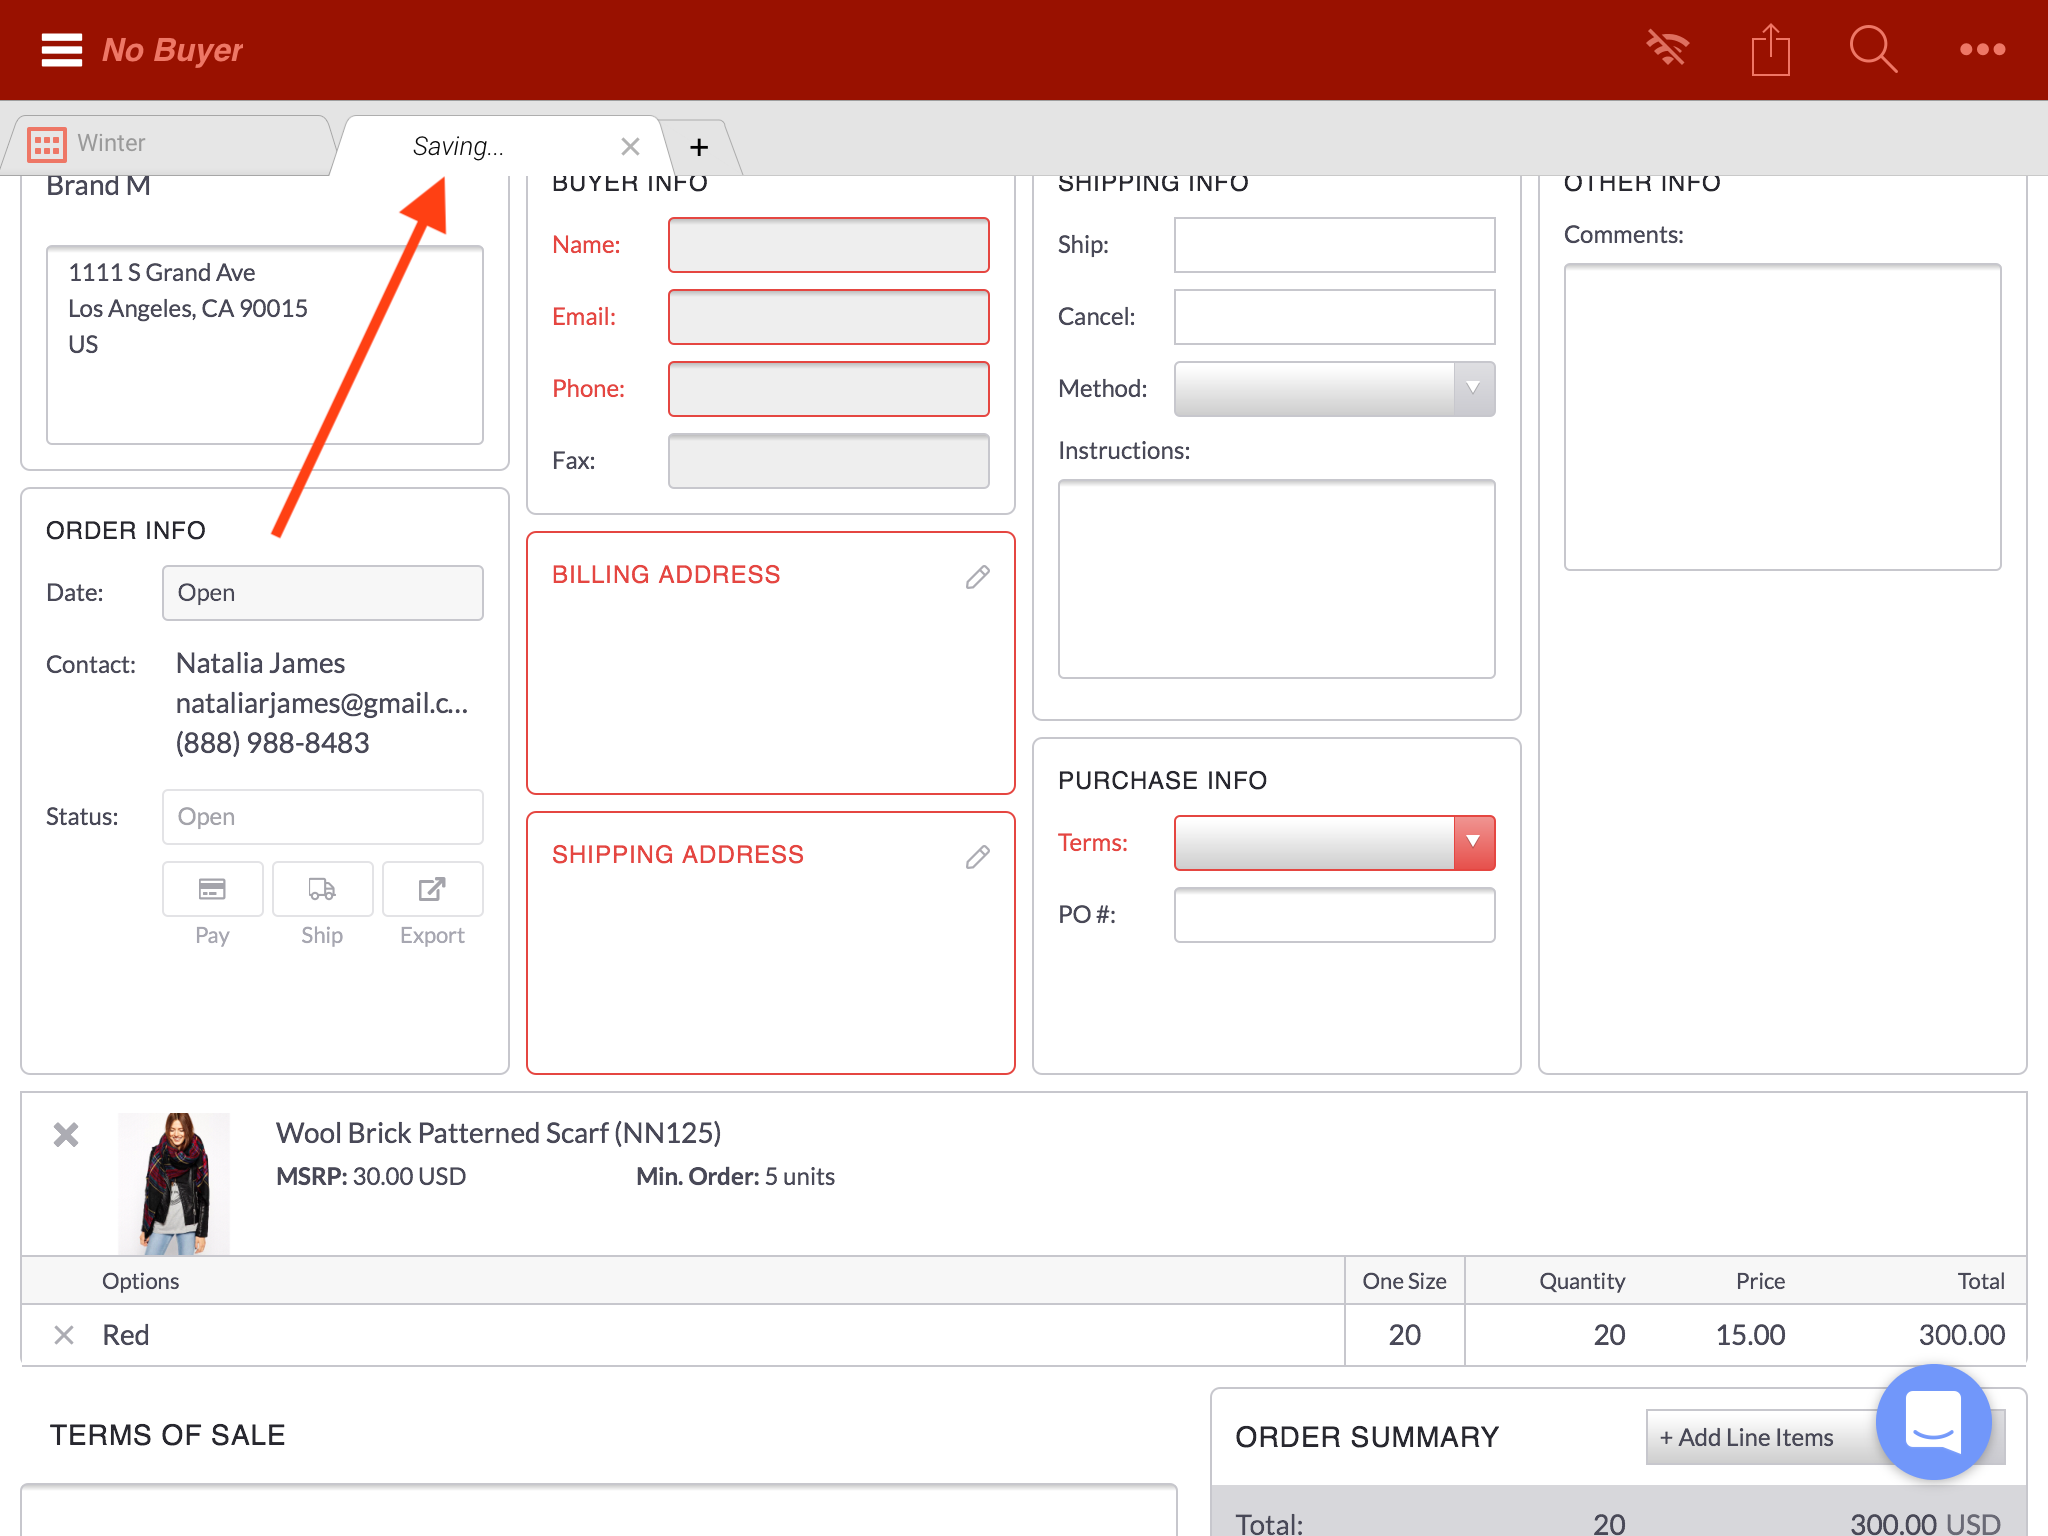Click the row Total 300.00 value

point(1961,1335)
